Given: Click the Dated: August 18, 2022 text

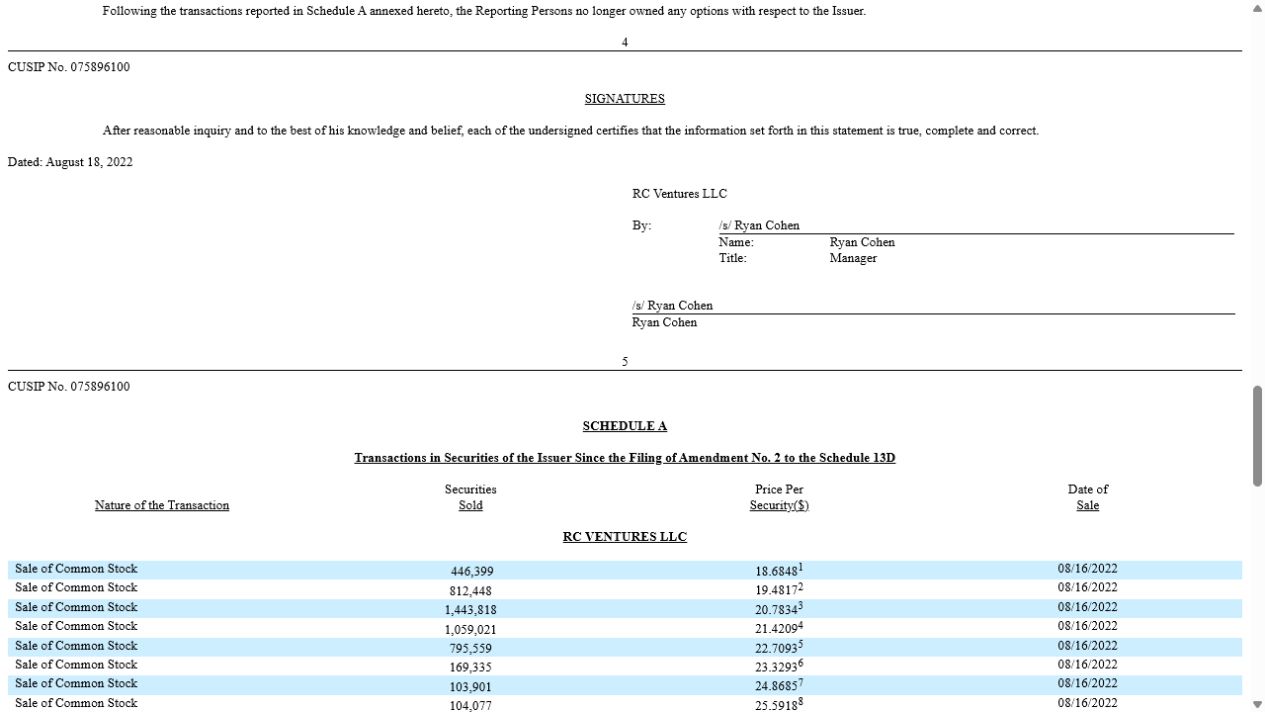Looking at the screenshot, I should click(x=70, y=162).
